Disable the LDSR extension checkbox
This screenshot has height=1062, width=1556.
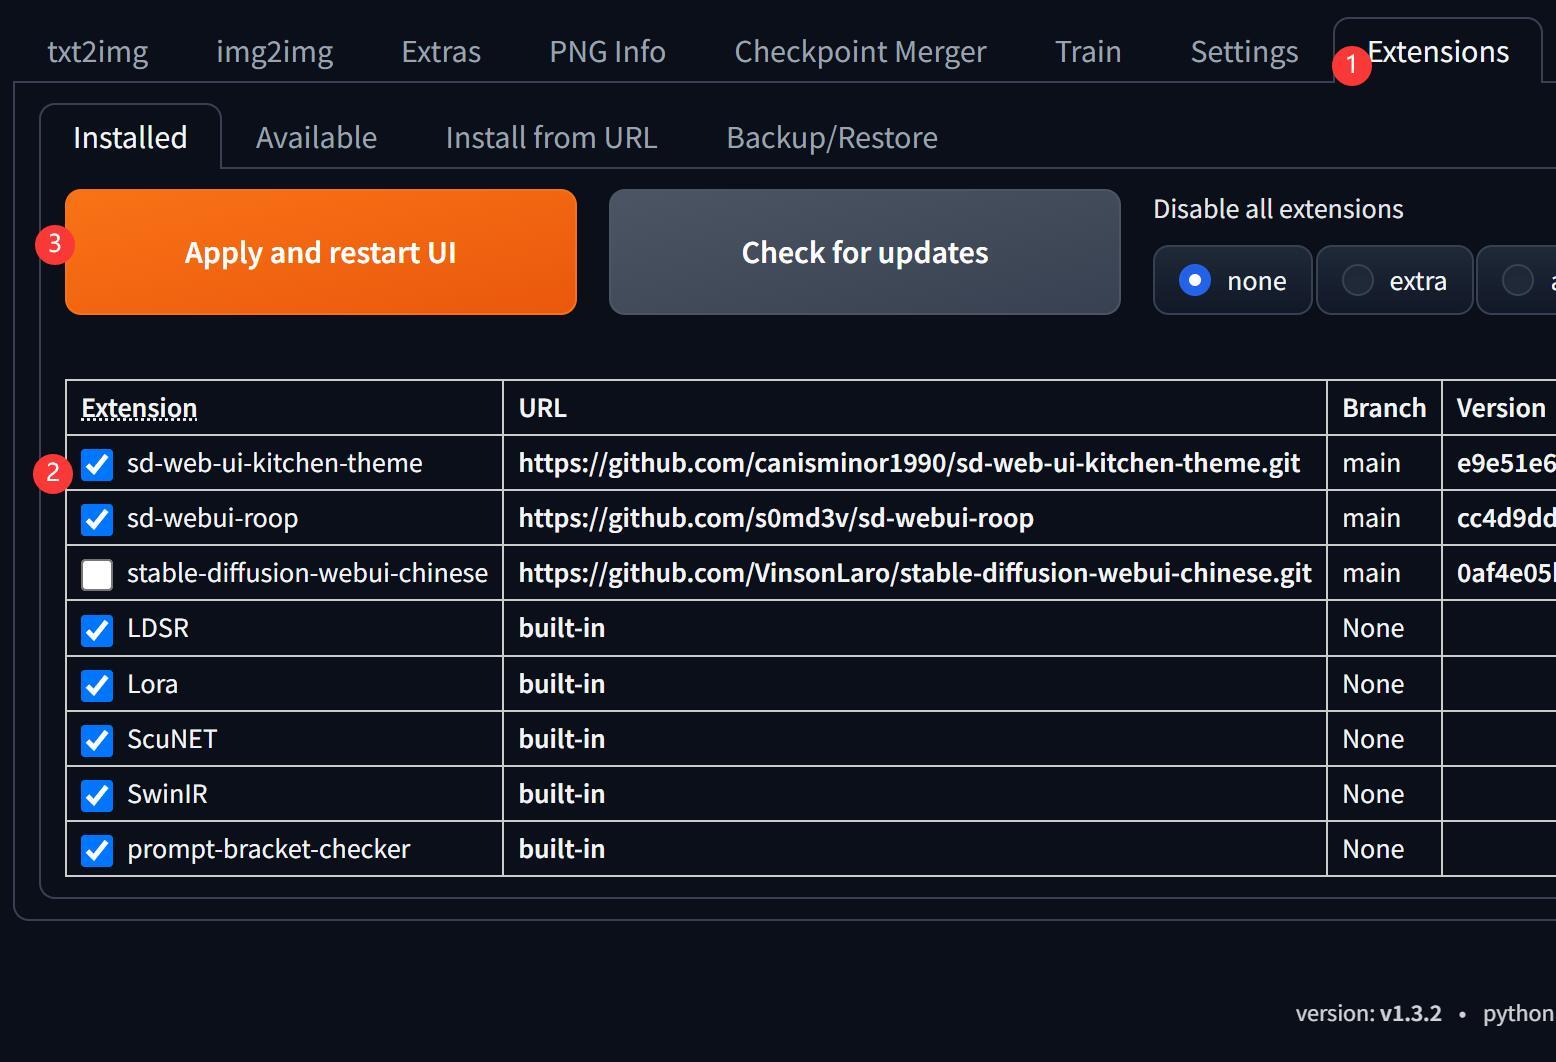coord(97,630)
